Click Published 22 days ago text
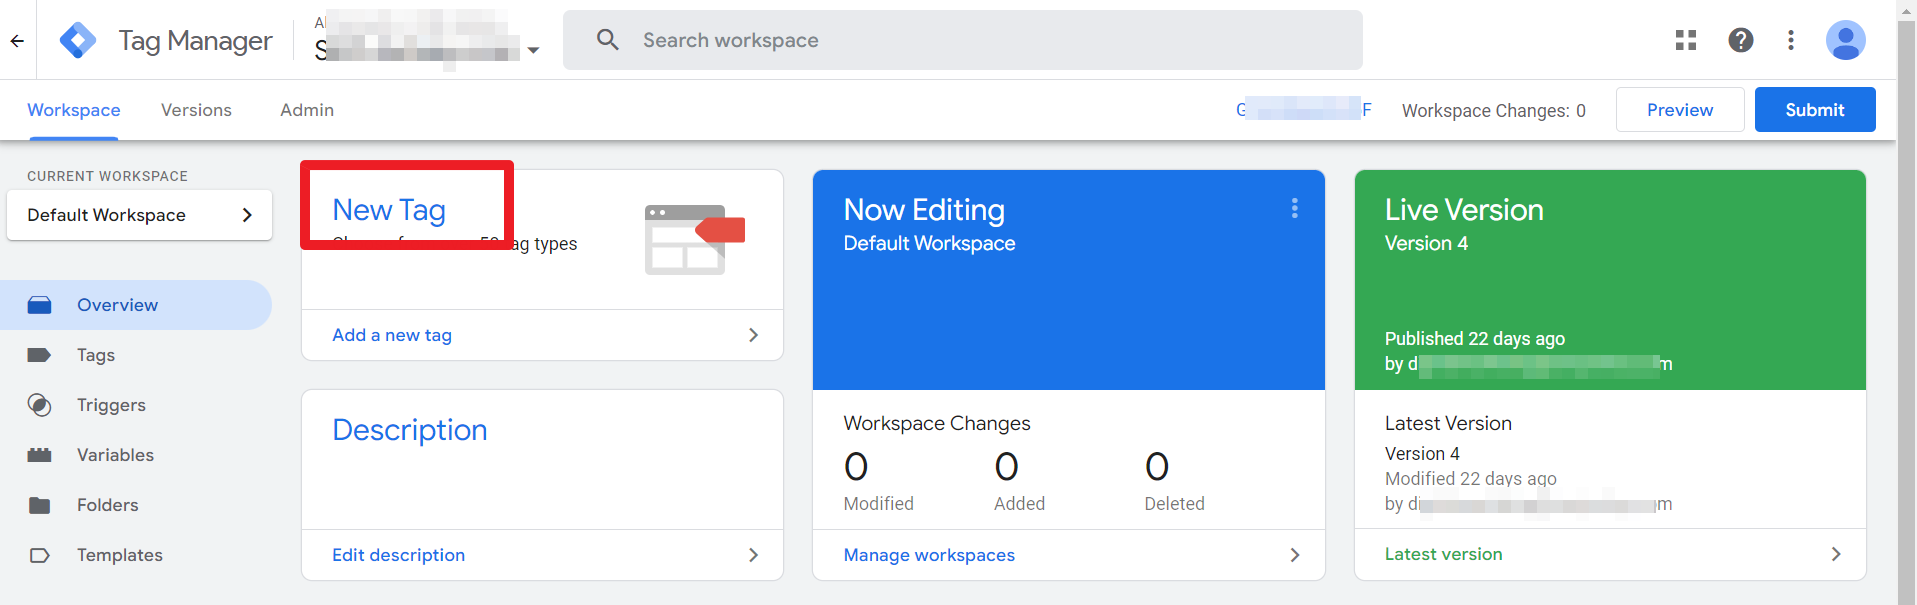 1475,339
